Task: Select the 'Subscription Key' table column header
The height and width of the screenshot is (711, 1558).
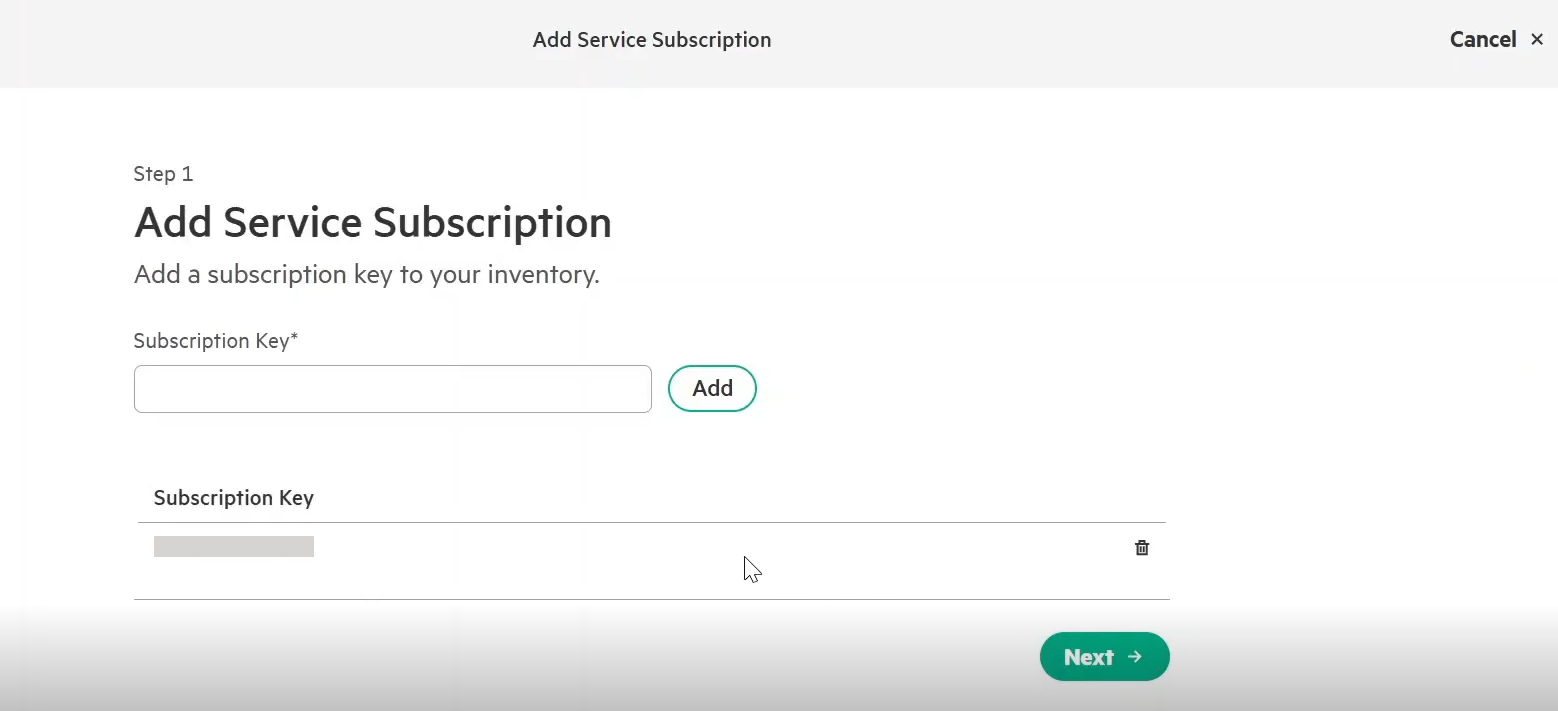Action: pyautogui.click(x=234, y=498)
